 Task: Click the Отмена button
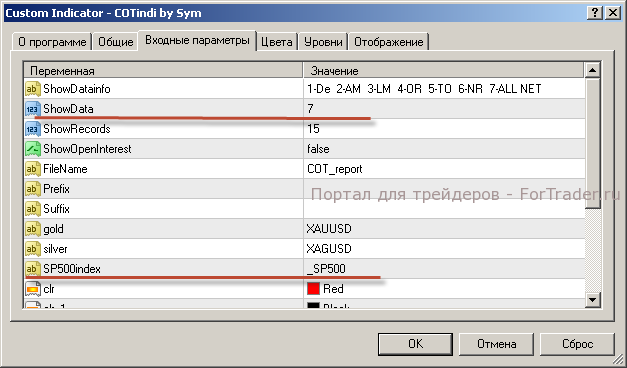click(x=496, y=344)
